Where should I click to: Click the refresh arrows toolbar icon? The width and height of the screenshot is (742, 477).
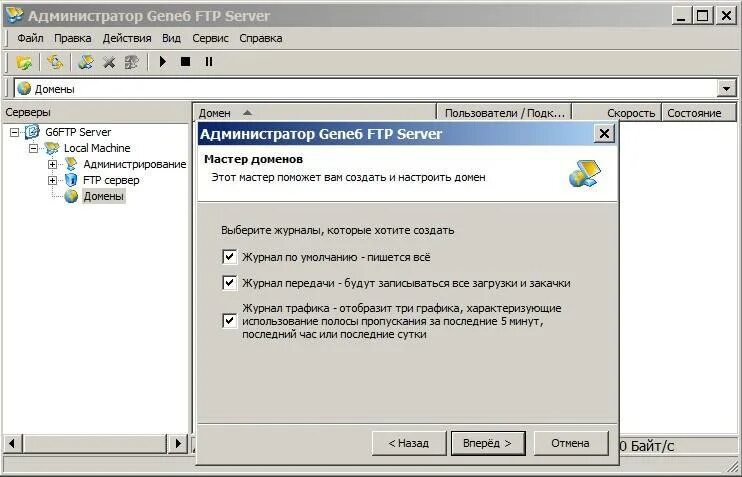click(x=55, y=62)
